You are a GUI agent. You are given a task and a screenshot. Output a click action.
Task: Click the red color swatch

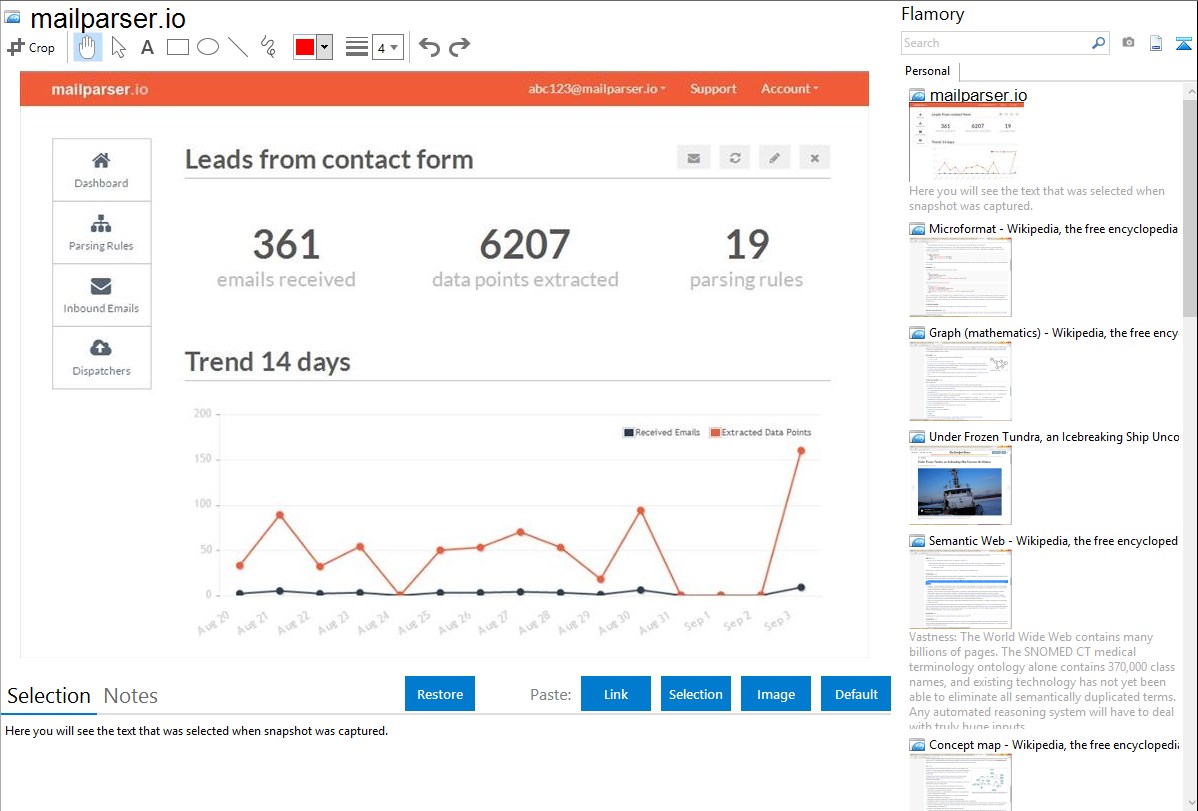coord(305,47)
